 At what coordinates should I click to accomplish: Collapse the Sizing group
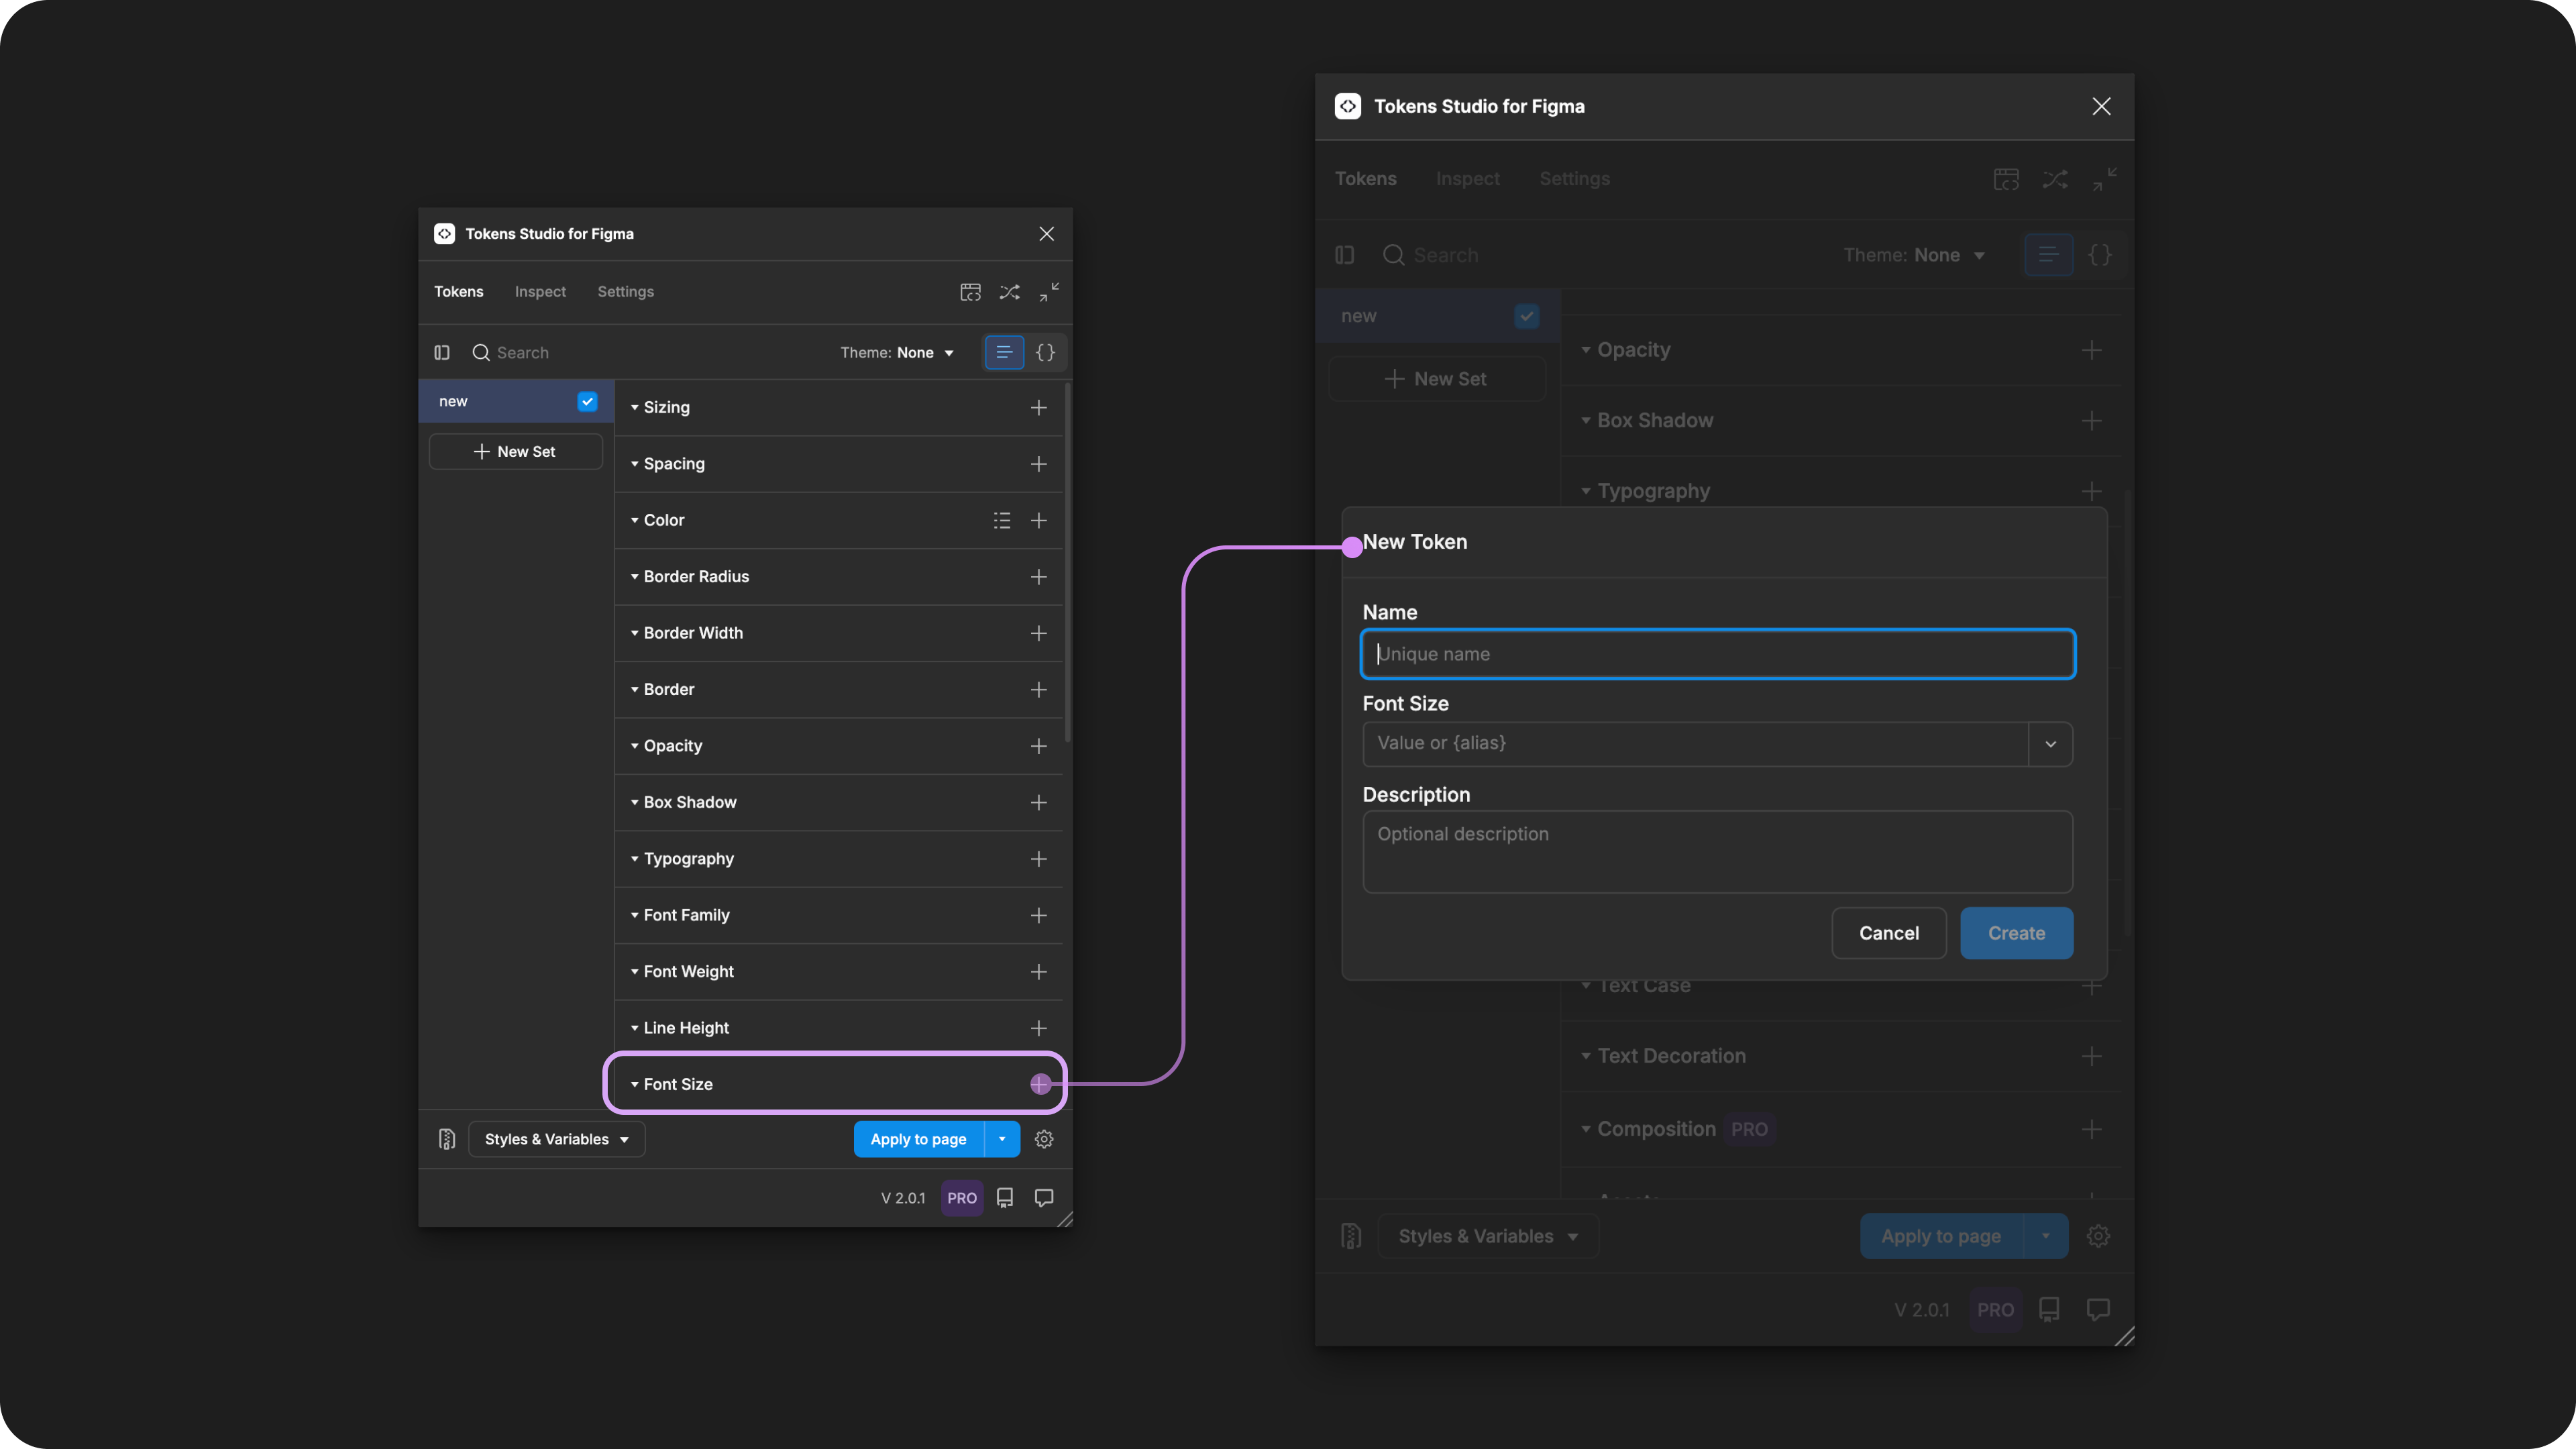(x=634, y=407)
